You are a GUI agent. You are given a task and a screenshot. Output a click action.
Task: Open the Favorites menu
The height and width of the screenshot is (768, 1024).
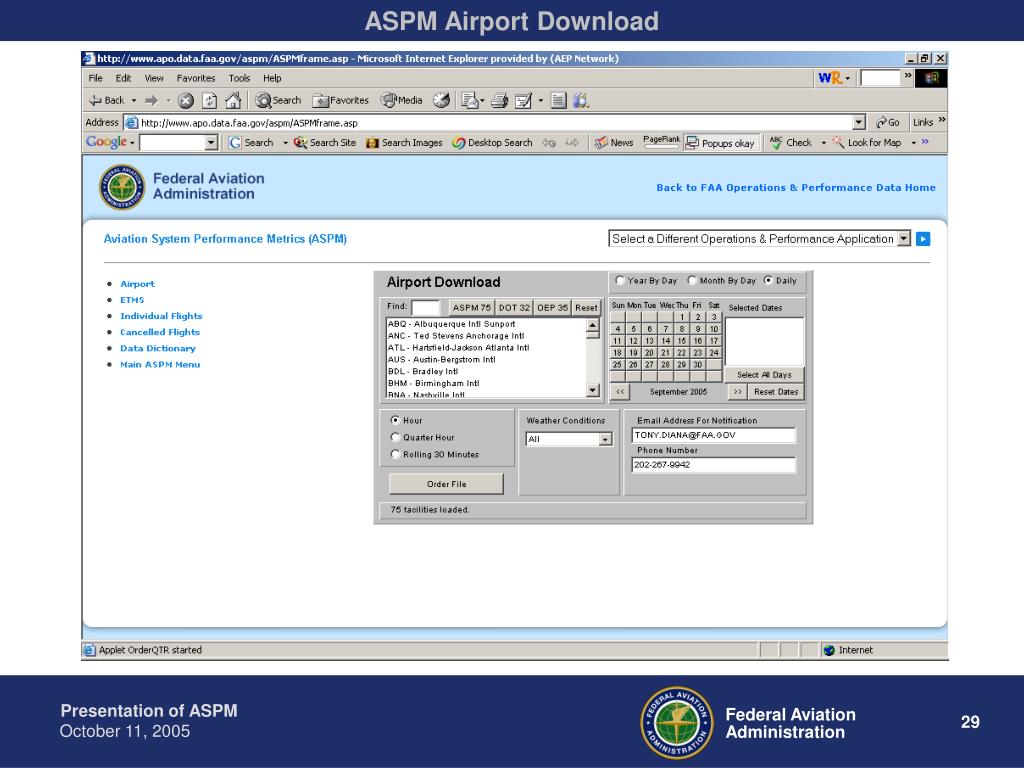coord(196,78)
